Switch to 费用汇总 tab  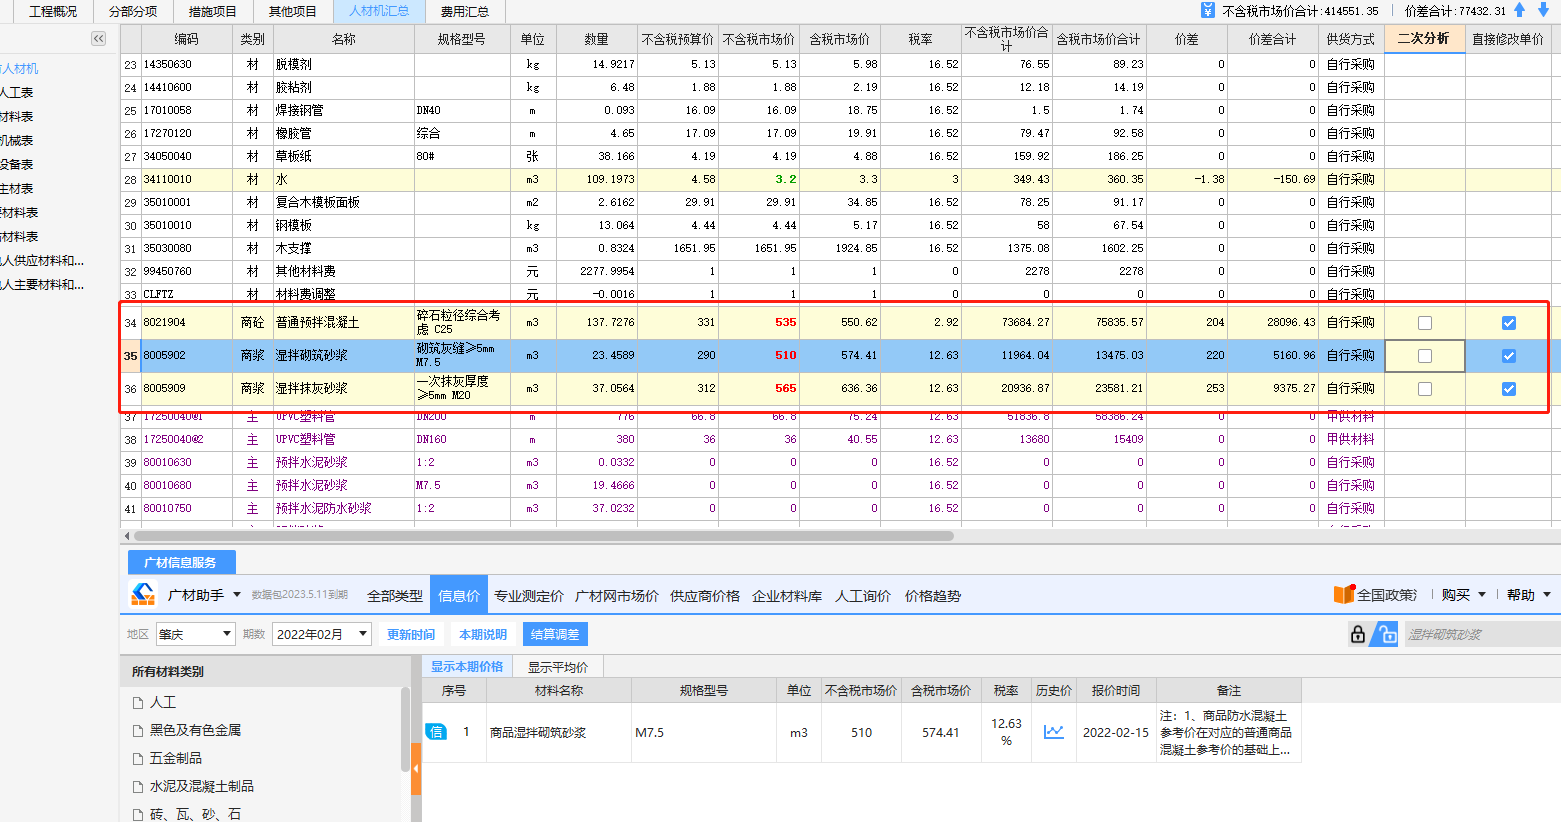[465, 12]
